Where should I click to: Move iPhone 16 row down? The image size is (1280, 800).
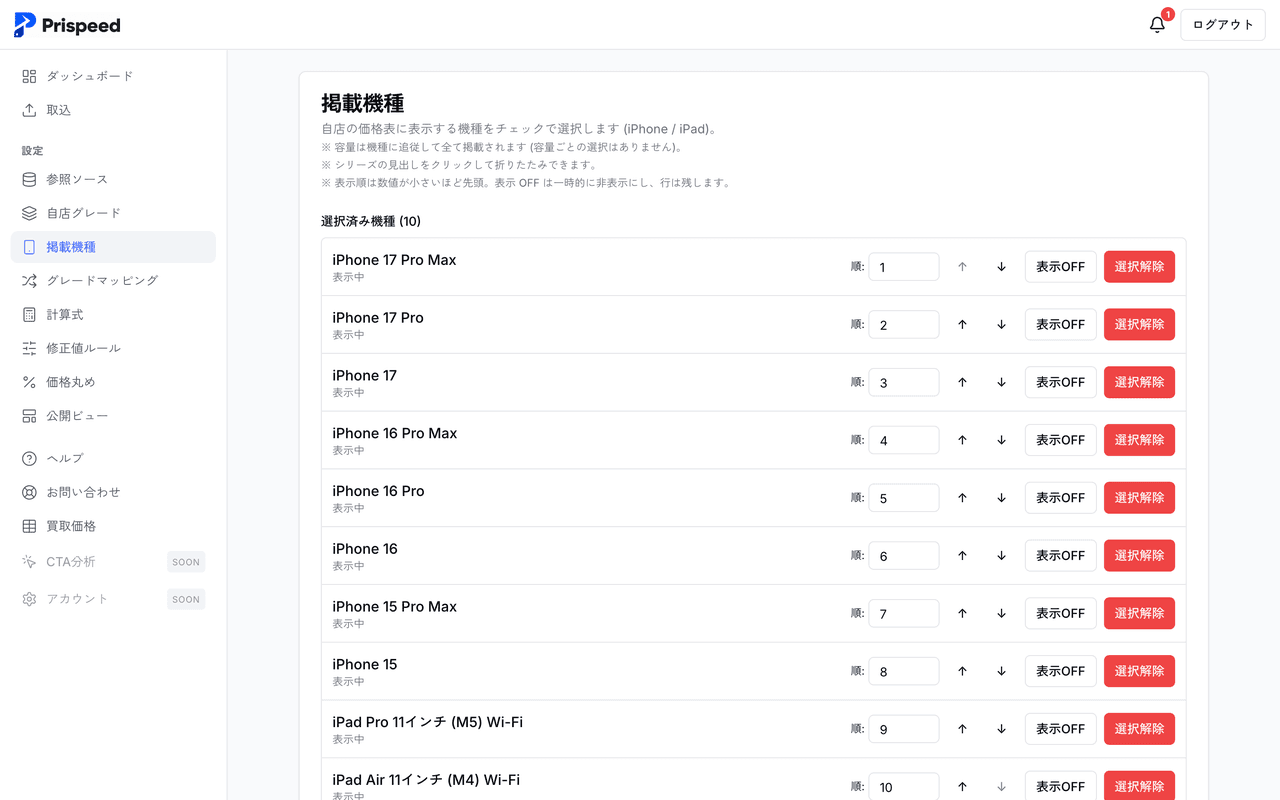point(1001,556)
